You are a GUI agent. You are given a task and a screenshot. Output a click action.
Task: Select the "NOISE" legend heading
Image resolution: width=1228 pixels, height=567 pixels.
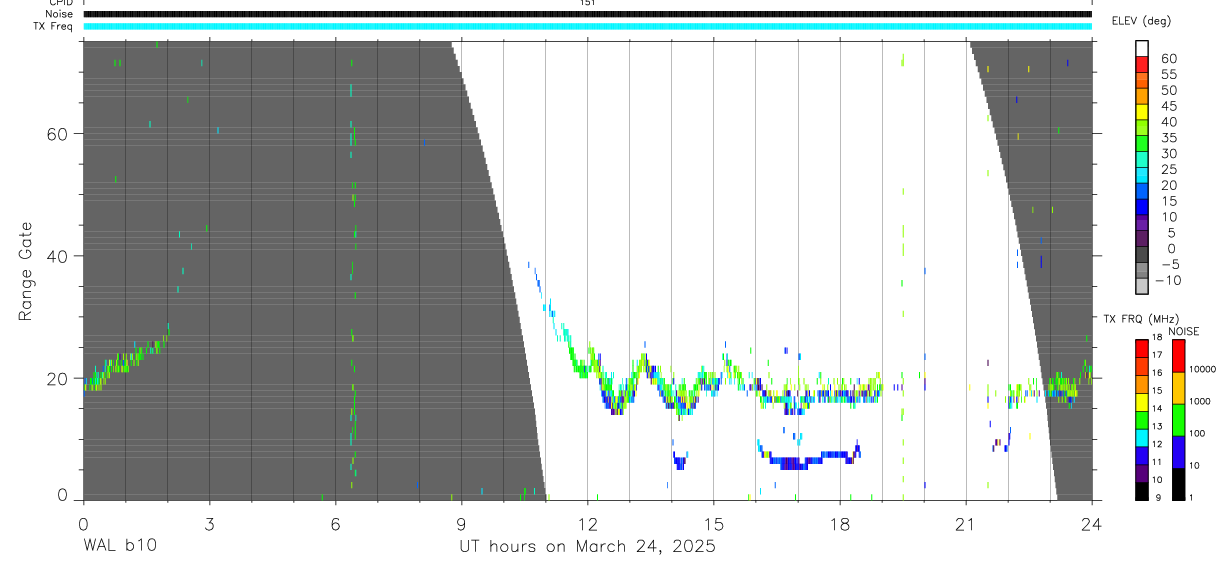click(1184, 331)
